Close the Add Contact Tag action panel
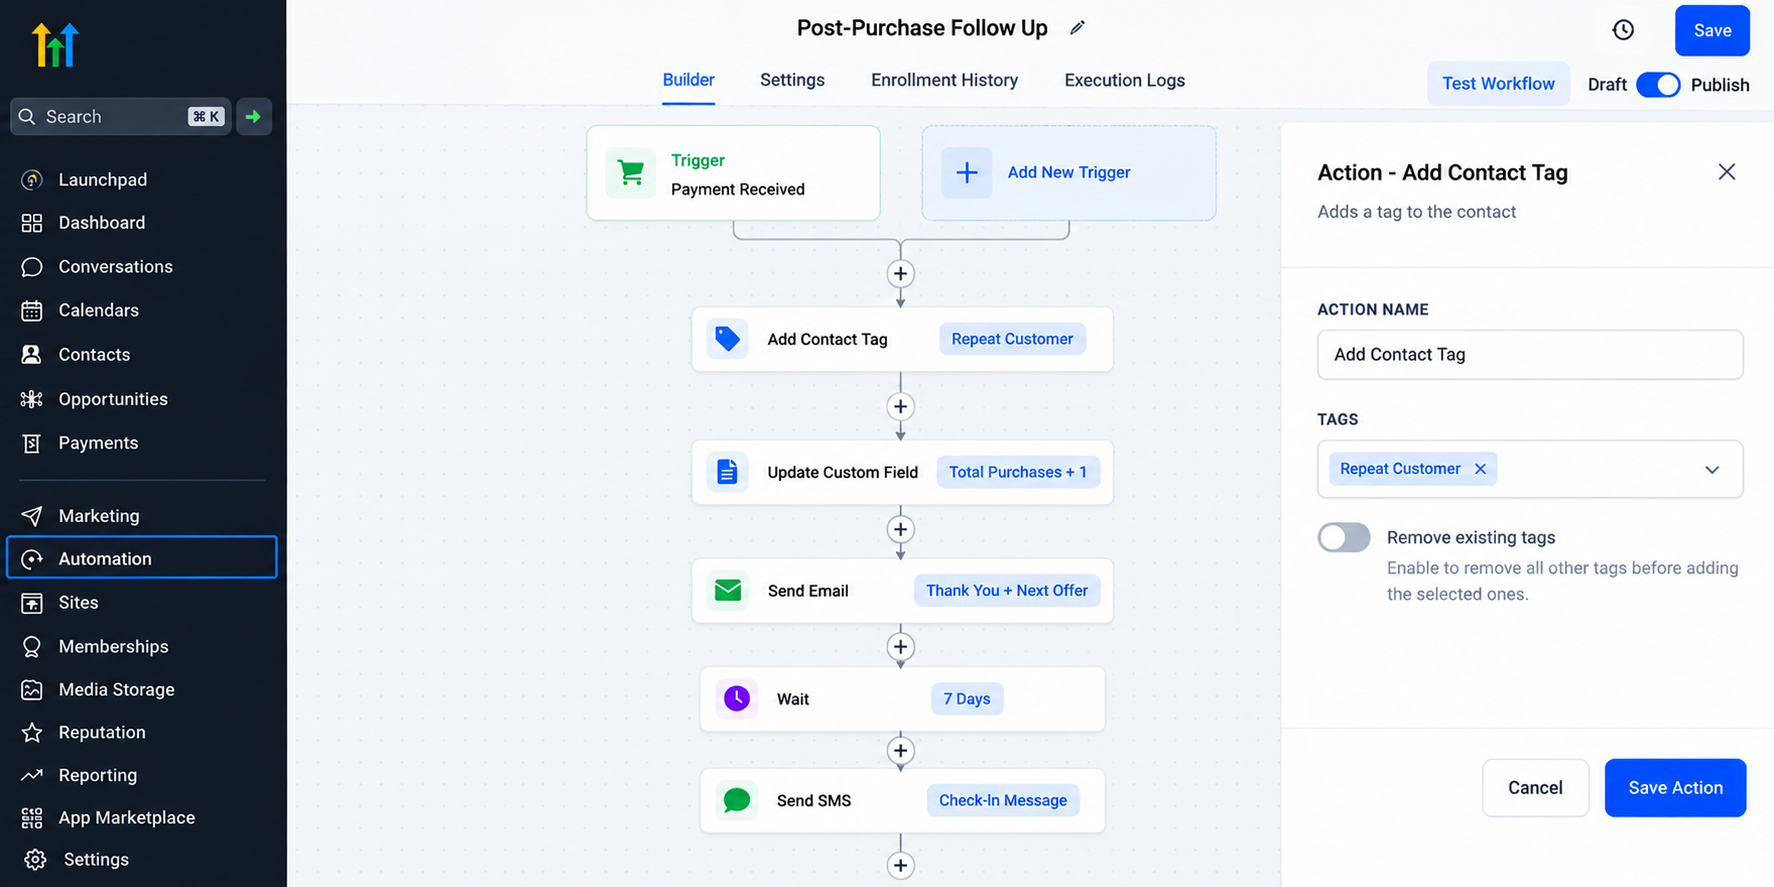 (1727, 172)
